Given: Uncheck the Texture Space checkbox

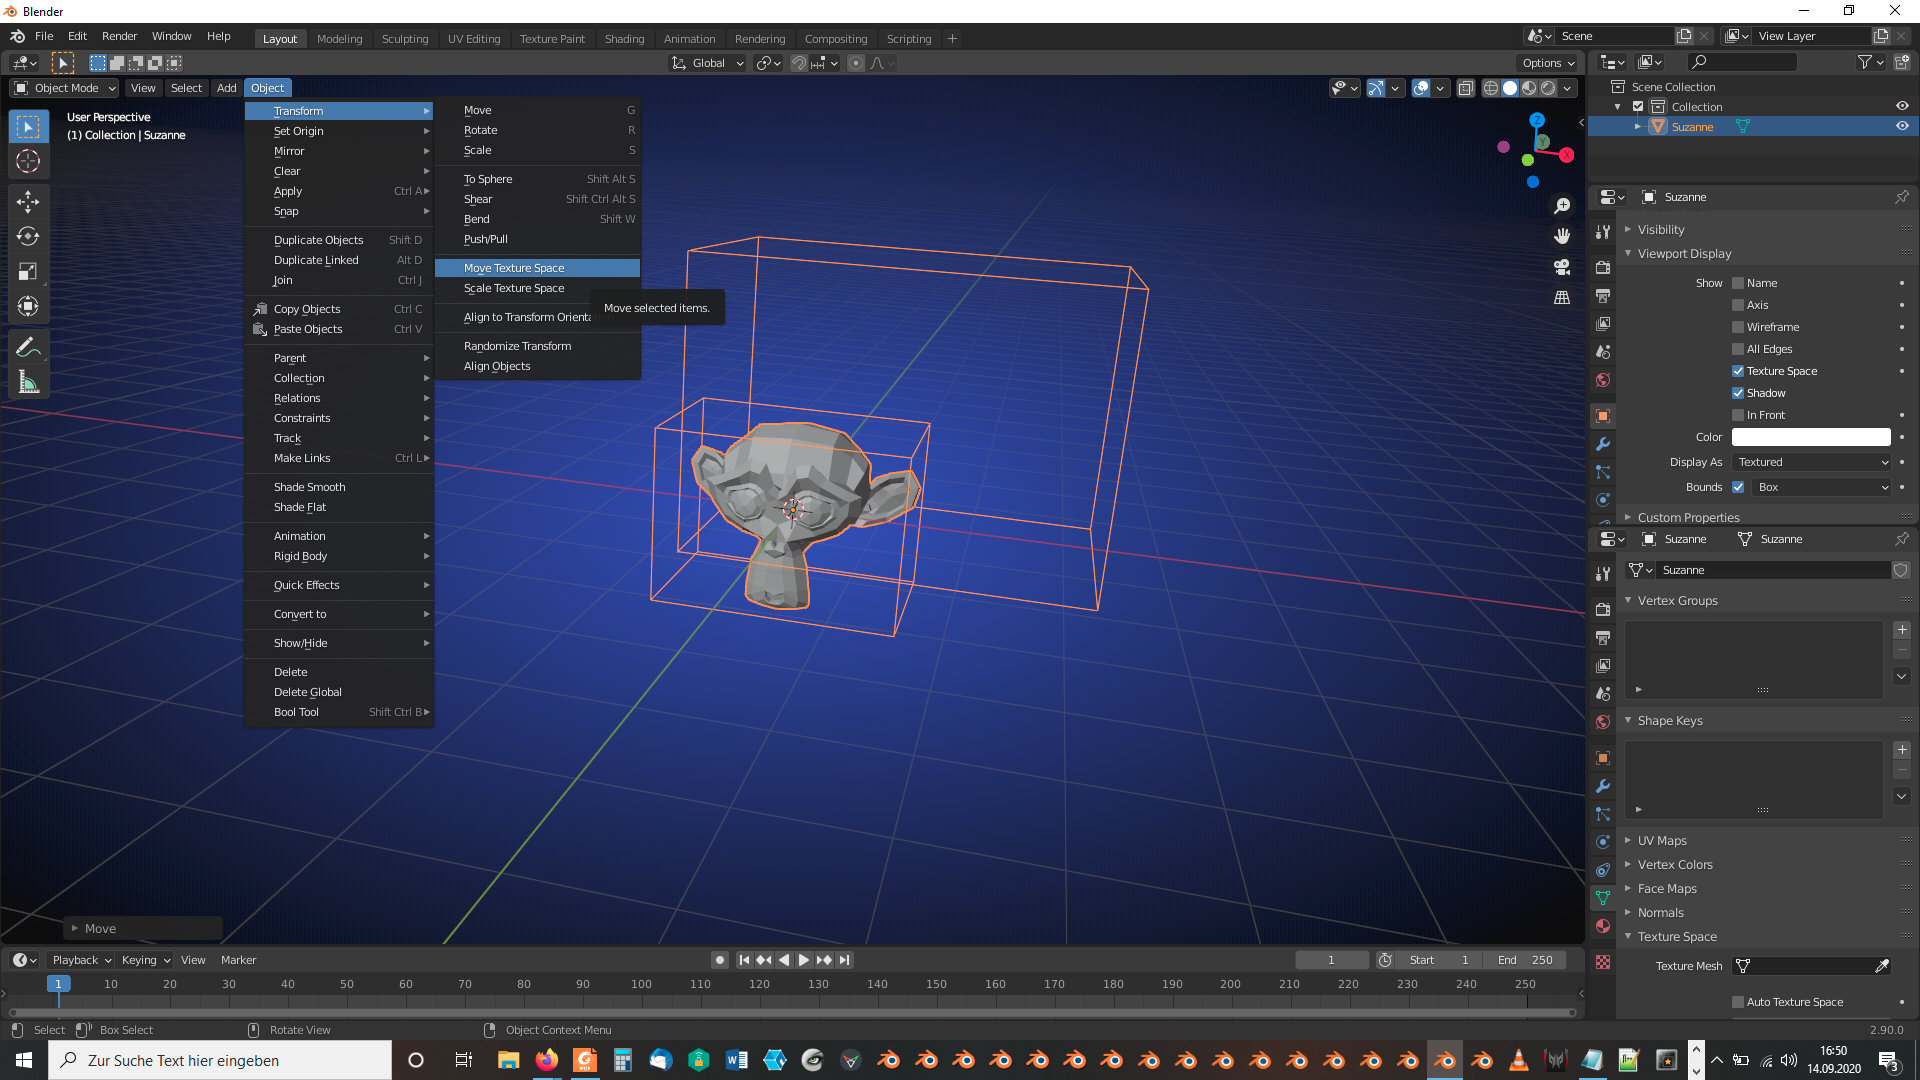Looking at the screenshot, I should [1738, 371].
